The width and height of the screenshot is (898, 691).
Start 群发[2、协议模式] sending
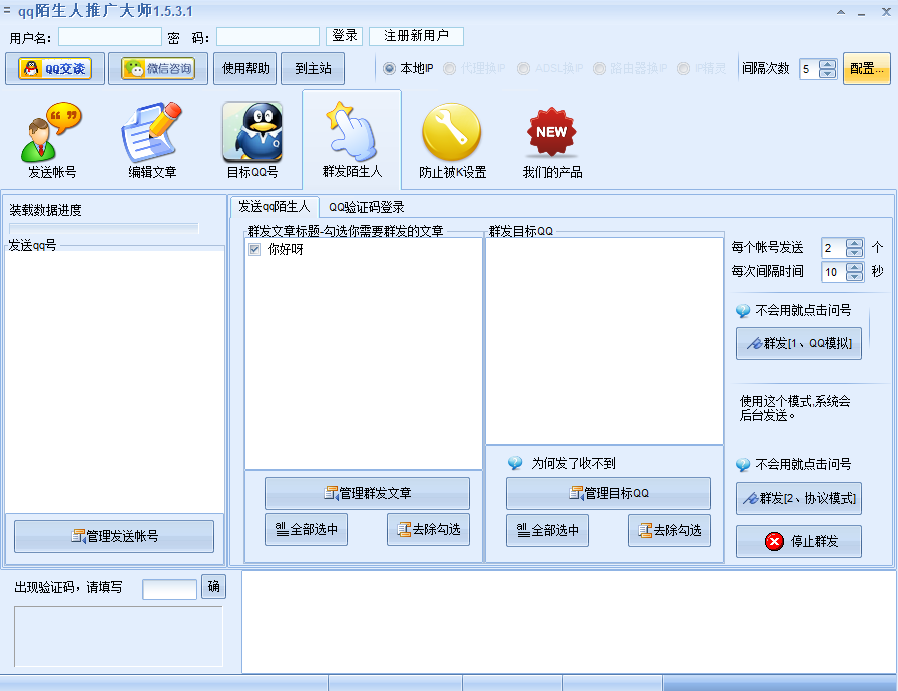pyautogui.click(x=799, y=499)
